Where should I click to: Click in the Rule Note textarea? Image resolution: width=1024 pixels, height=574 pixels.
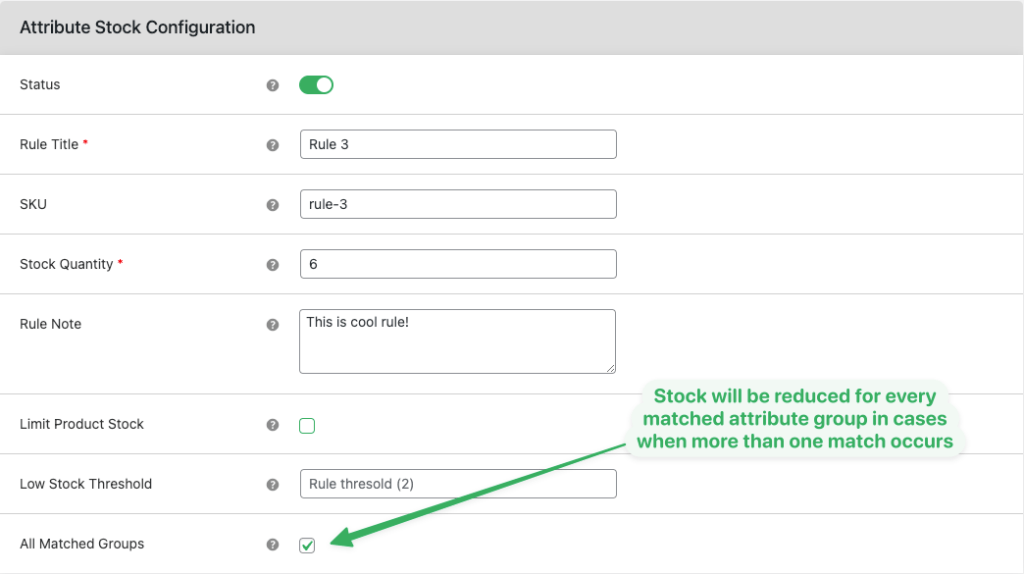pyautogui.click(x=457, y=342)
